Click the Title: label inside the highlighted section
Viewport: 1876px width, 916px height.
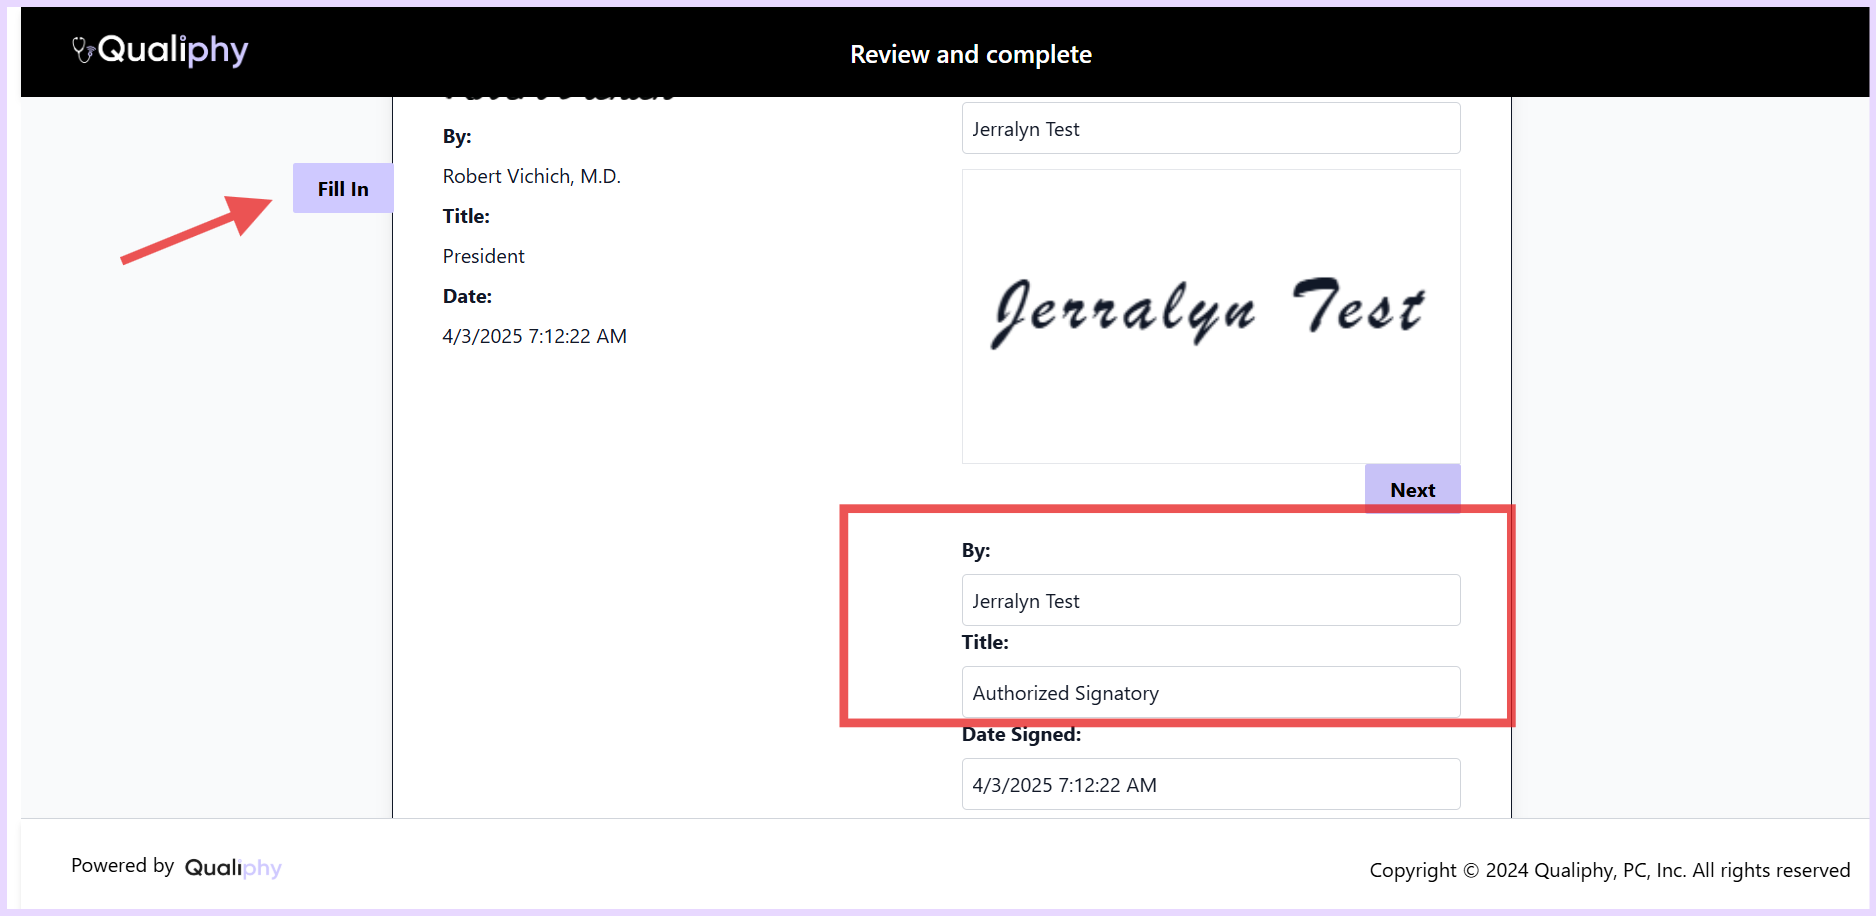tap(984, 642)
